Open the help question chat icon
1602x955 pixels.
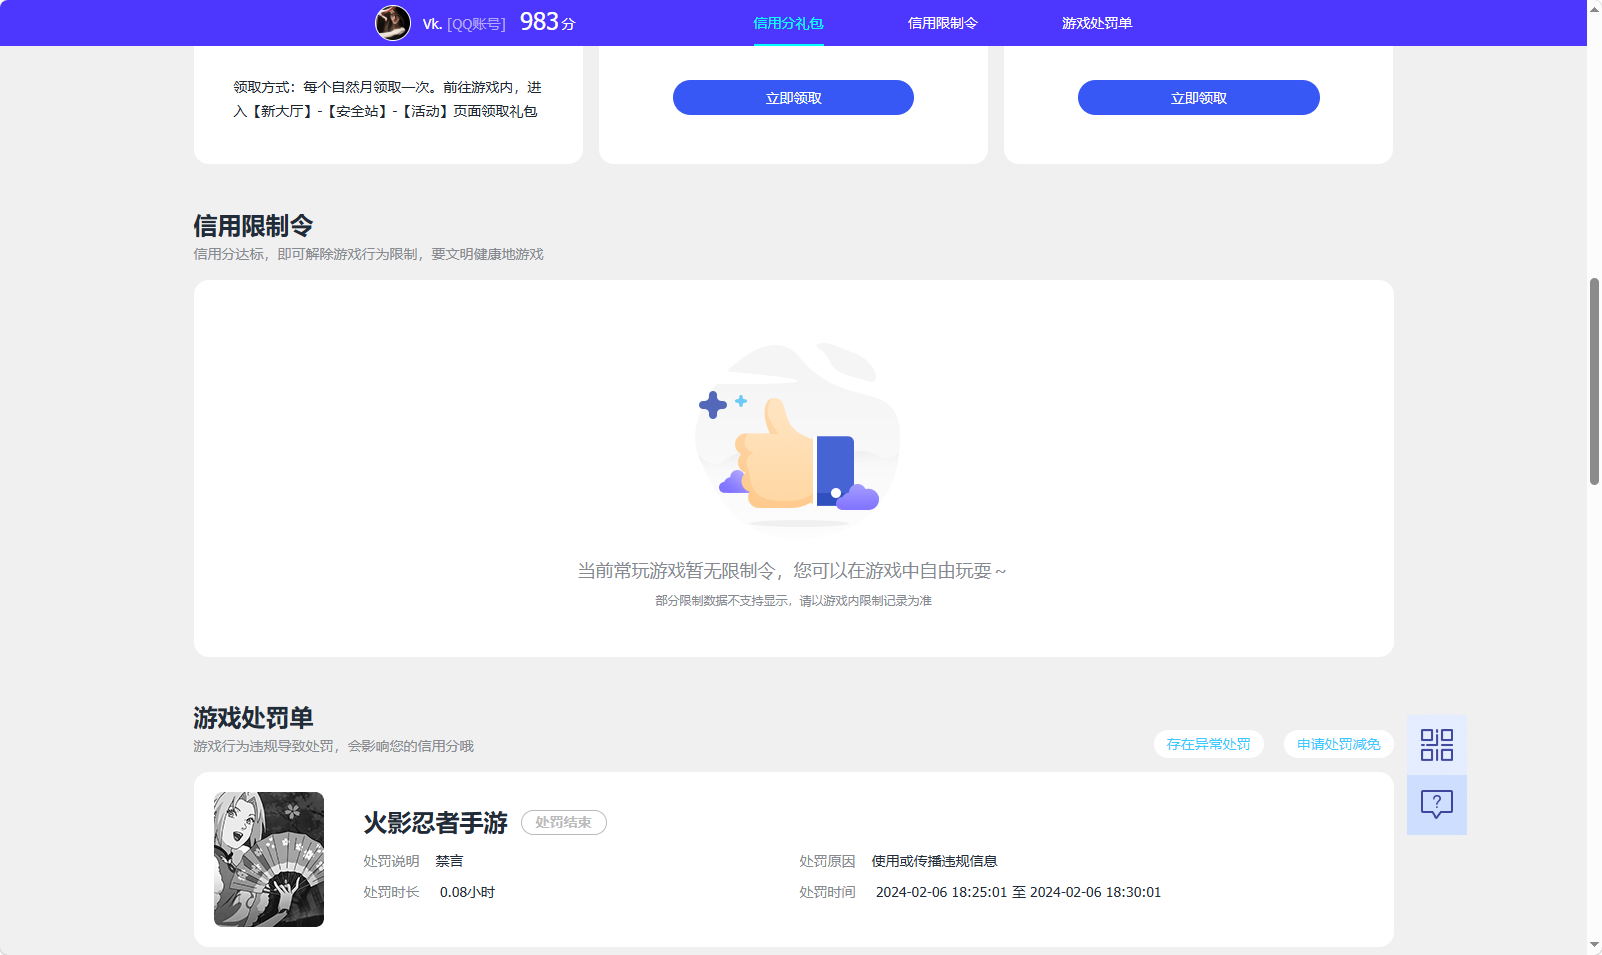1436,805
